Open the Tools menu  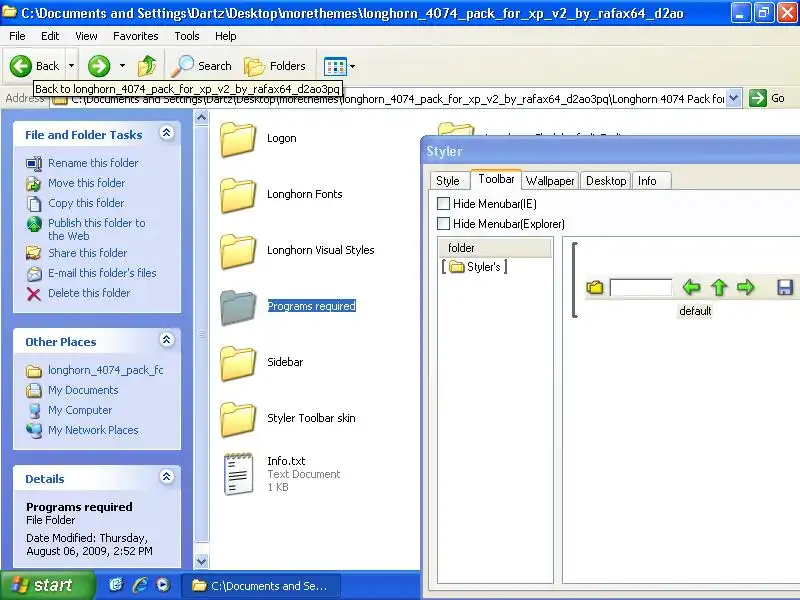tap(187, 36)
